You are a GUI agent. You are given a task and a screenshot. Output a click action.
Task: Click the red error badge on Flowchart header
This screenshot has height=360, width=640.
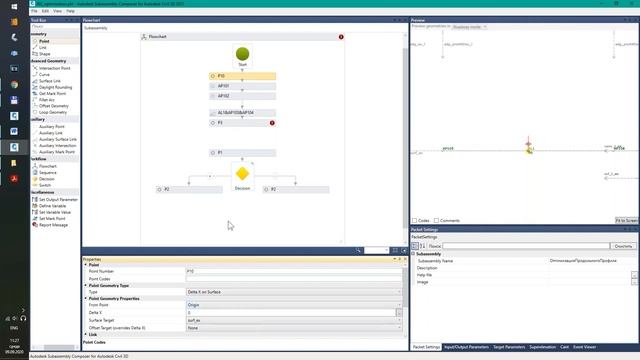[x=341, y=37]
